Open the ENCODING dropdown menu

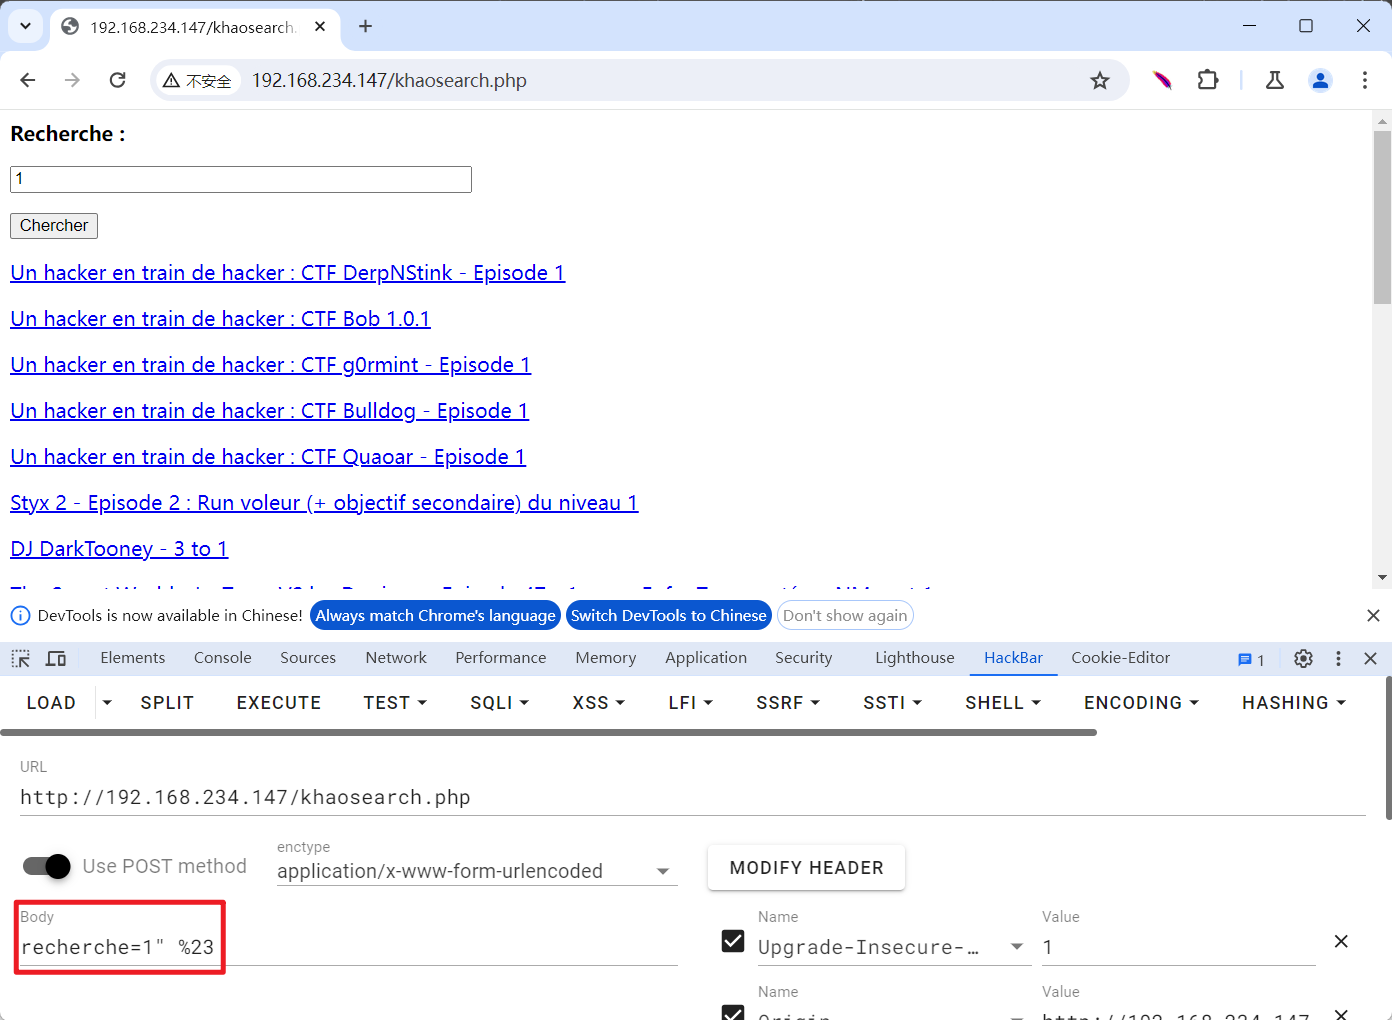click(1141, 703)
